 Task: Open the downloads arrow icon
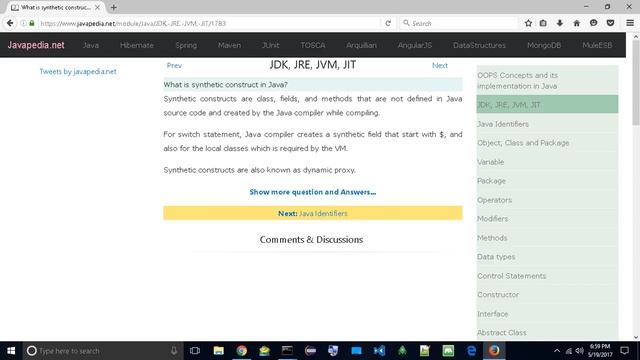tap(560, 23)
